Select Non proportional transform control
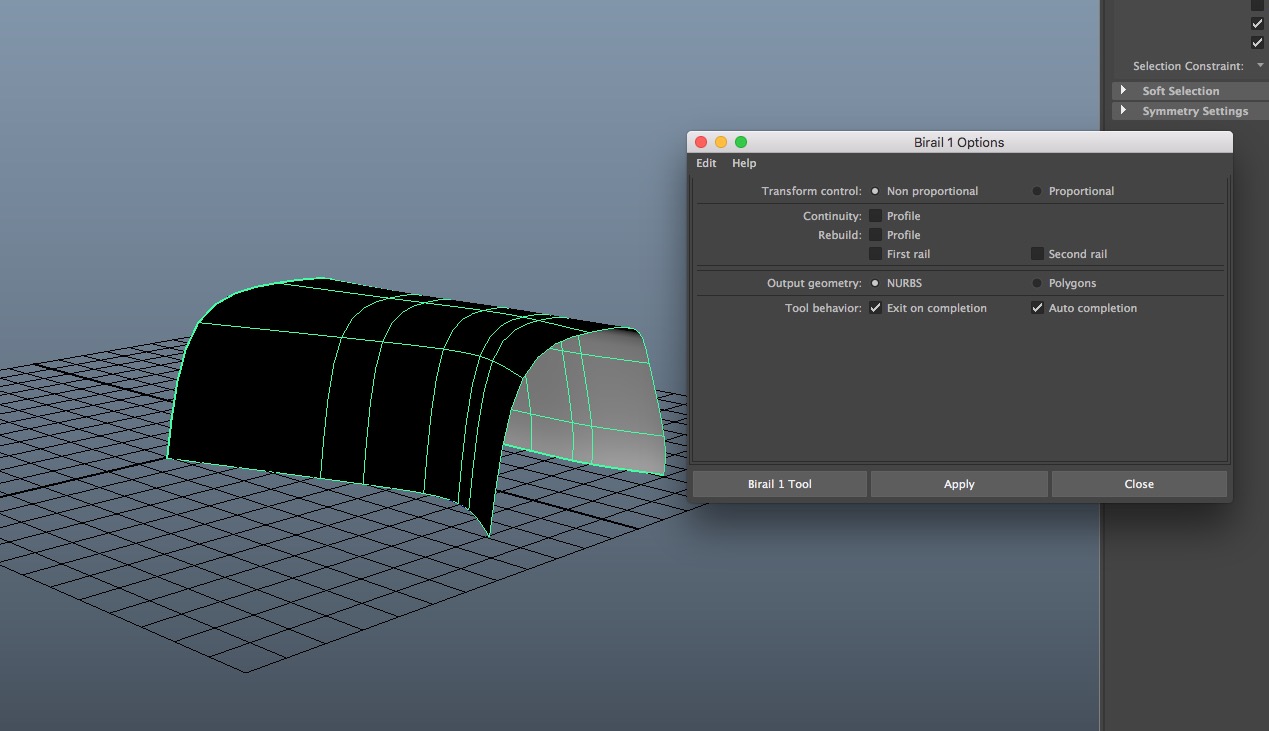This screenshot has width=1269, height=731. (875, 191)
